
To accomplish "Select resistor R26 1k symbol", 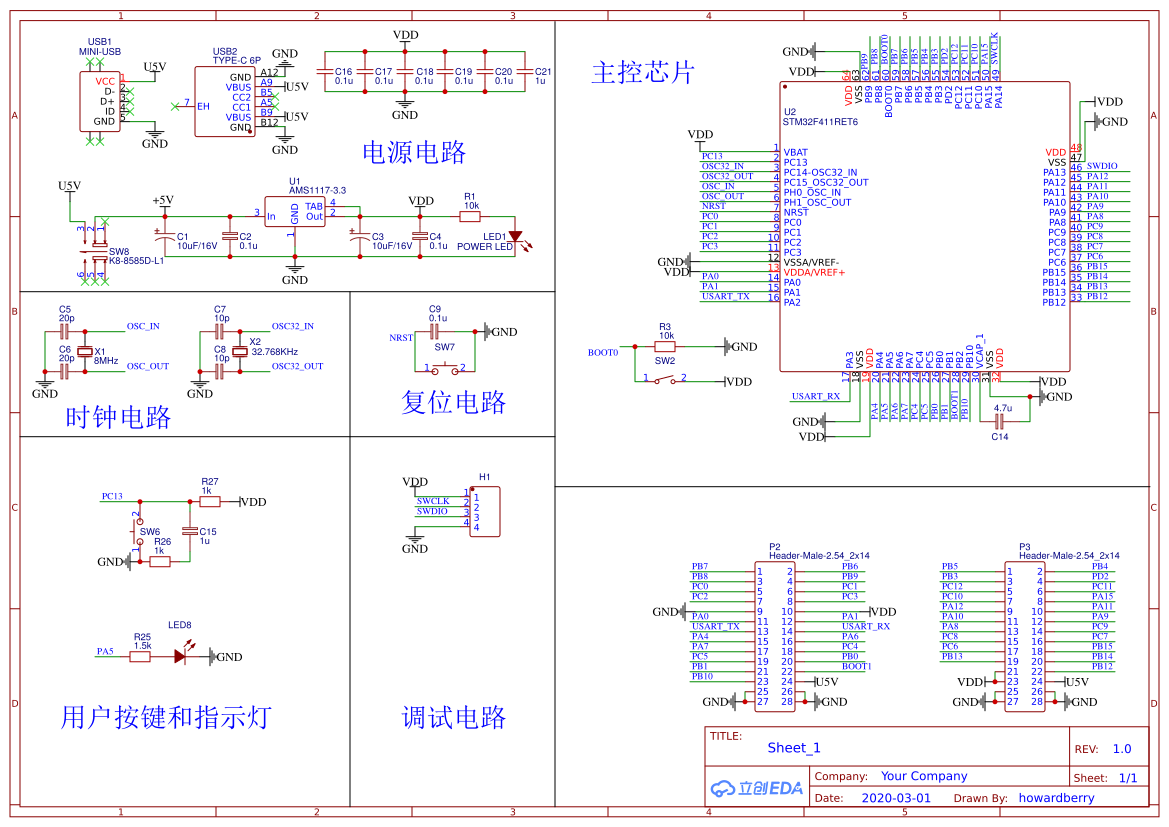I will point(160,562).
